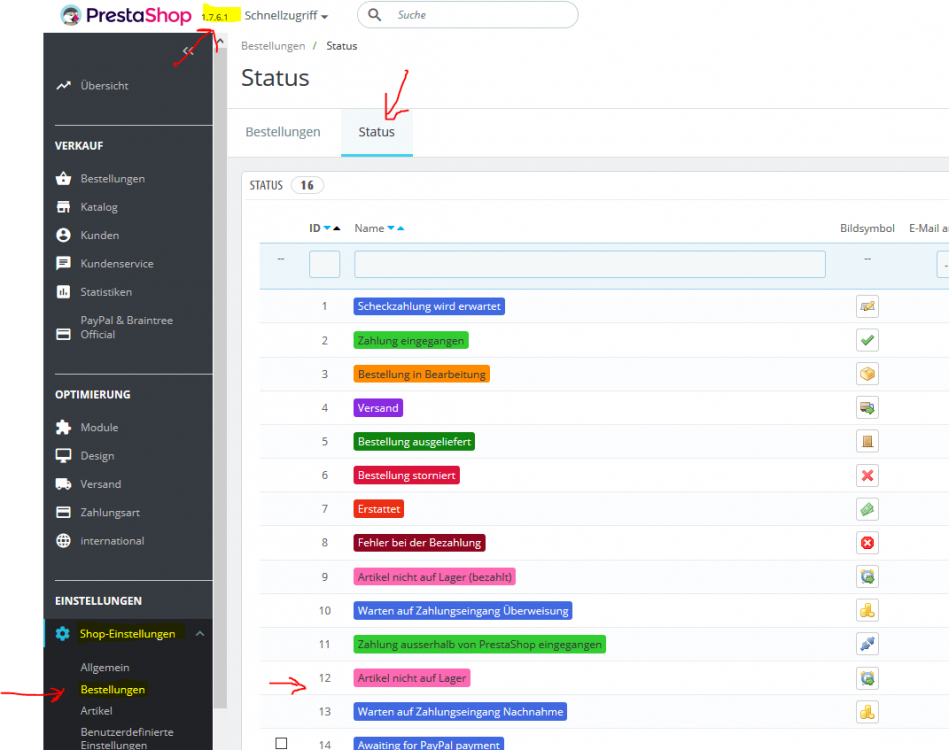Open Übersicht dashboard trend icon
This screenshot has width=949, height=750.
pyautogui.click(x=64, y=85)
